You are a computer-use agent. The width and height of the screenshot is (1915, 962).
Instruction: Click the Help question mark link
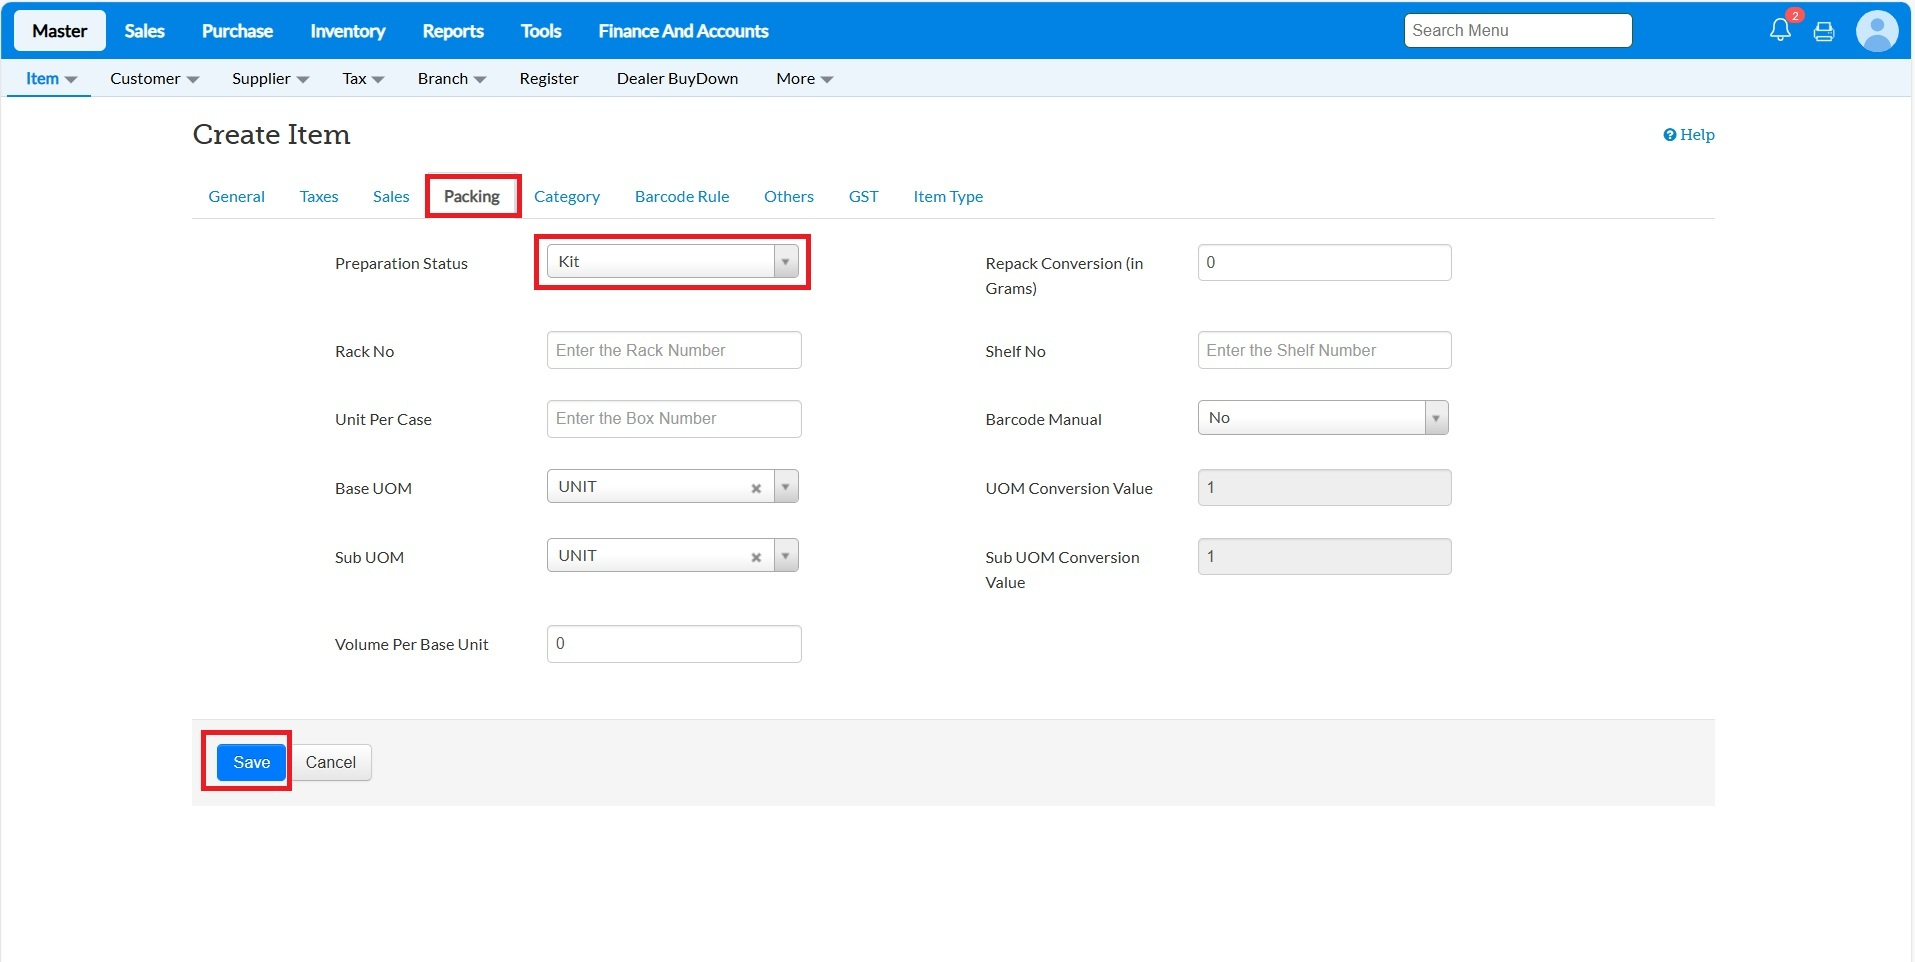[x=1688, y=135]
